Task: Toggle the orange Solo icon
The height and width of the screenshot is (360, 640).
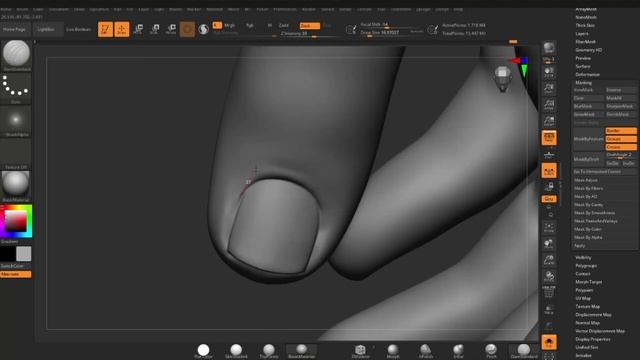Action: click(x=549, y=342)
